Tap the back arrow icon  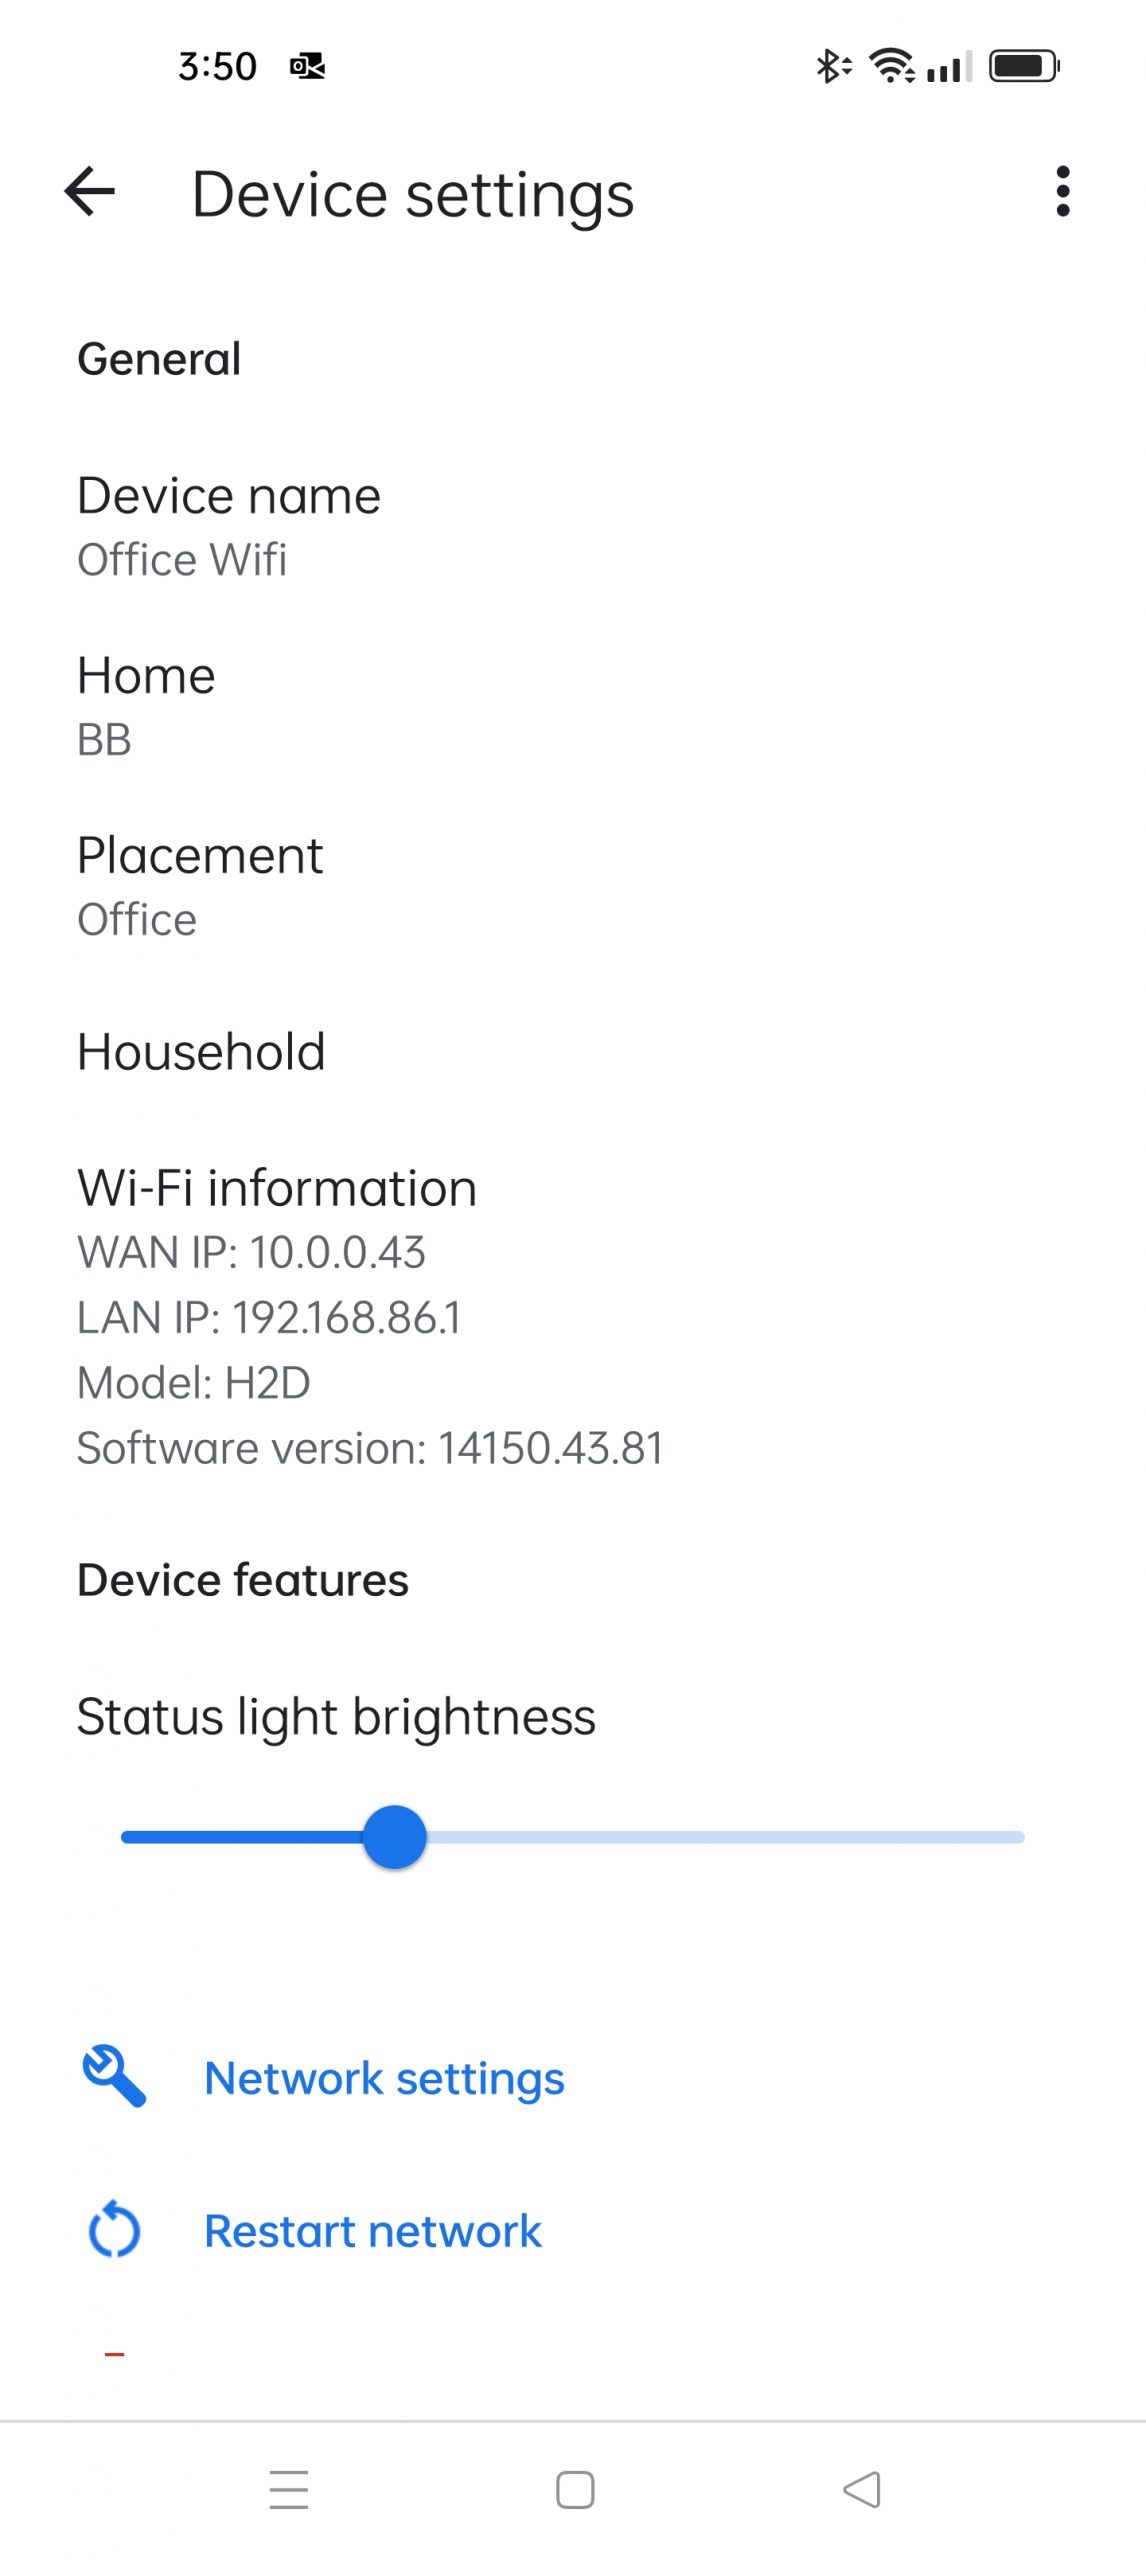click(x=90, y=191)
